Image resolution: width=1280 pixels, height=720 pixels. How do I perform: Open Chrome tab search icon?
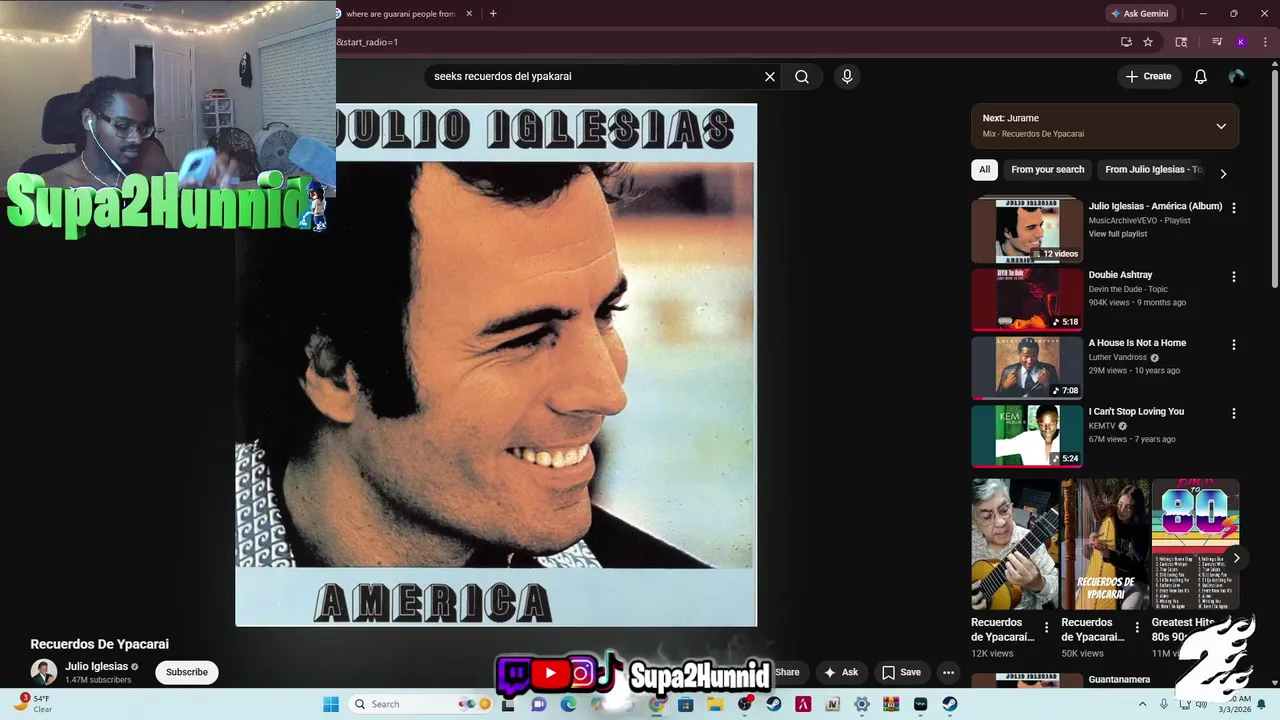(x=1181, y=42)
